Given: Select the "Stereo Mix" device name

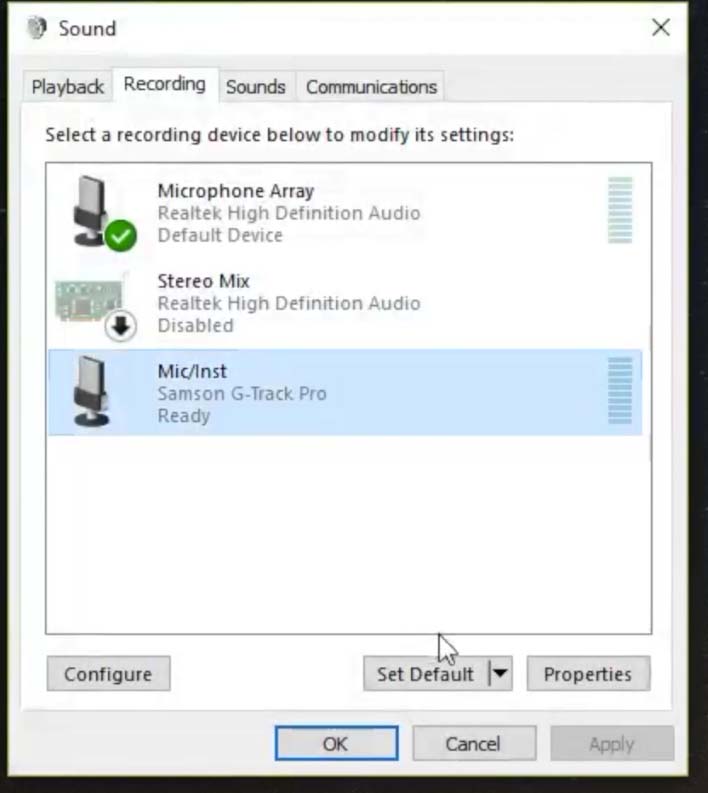Looking at the screenshot, I should (203, 281).
